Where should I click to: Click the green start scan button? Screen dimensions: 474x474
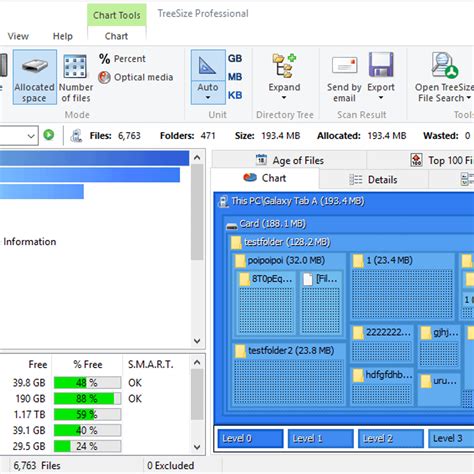pos(49,135)
